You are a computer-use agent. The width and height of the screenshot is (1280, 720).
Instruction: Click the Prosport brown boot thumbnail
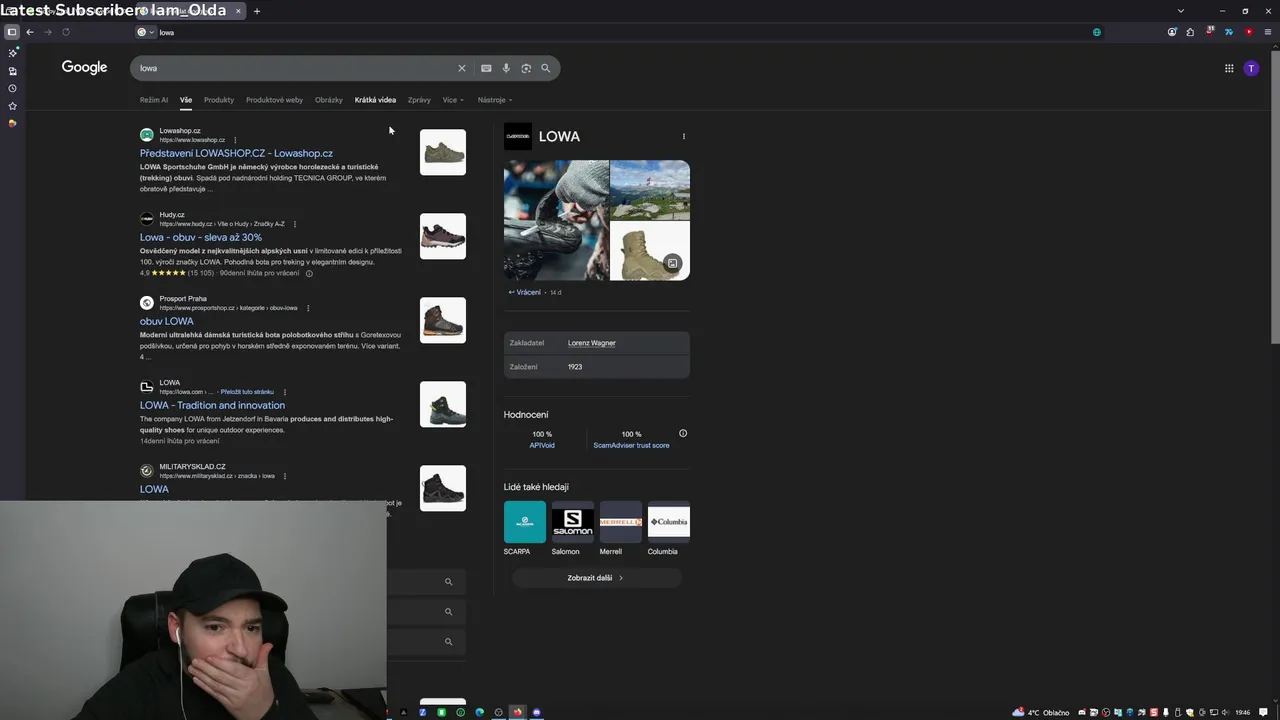click(443, 320)
